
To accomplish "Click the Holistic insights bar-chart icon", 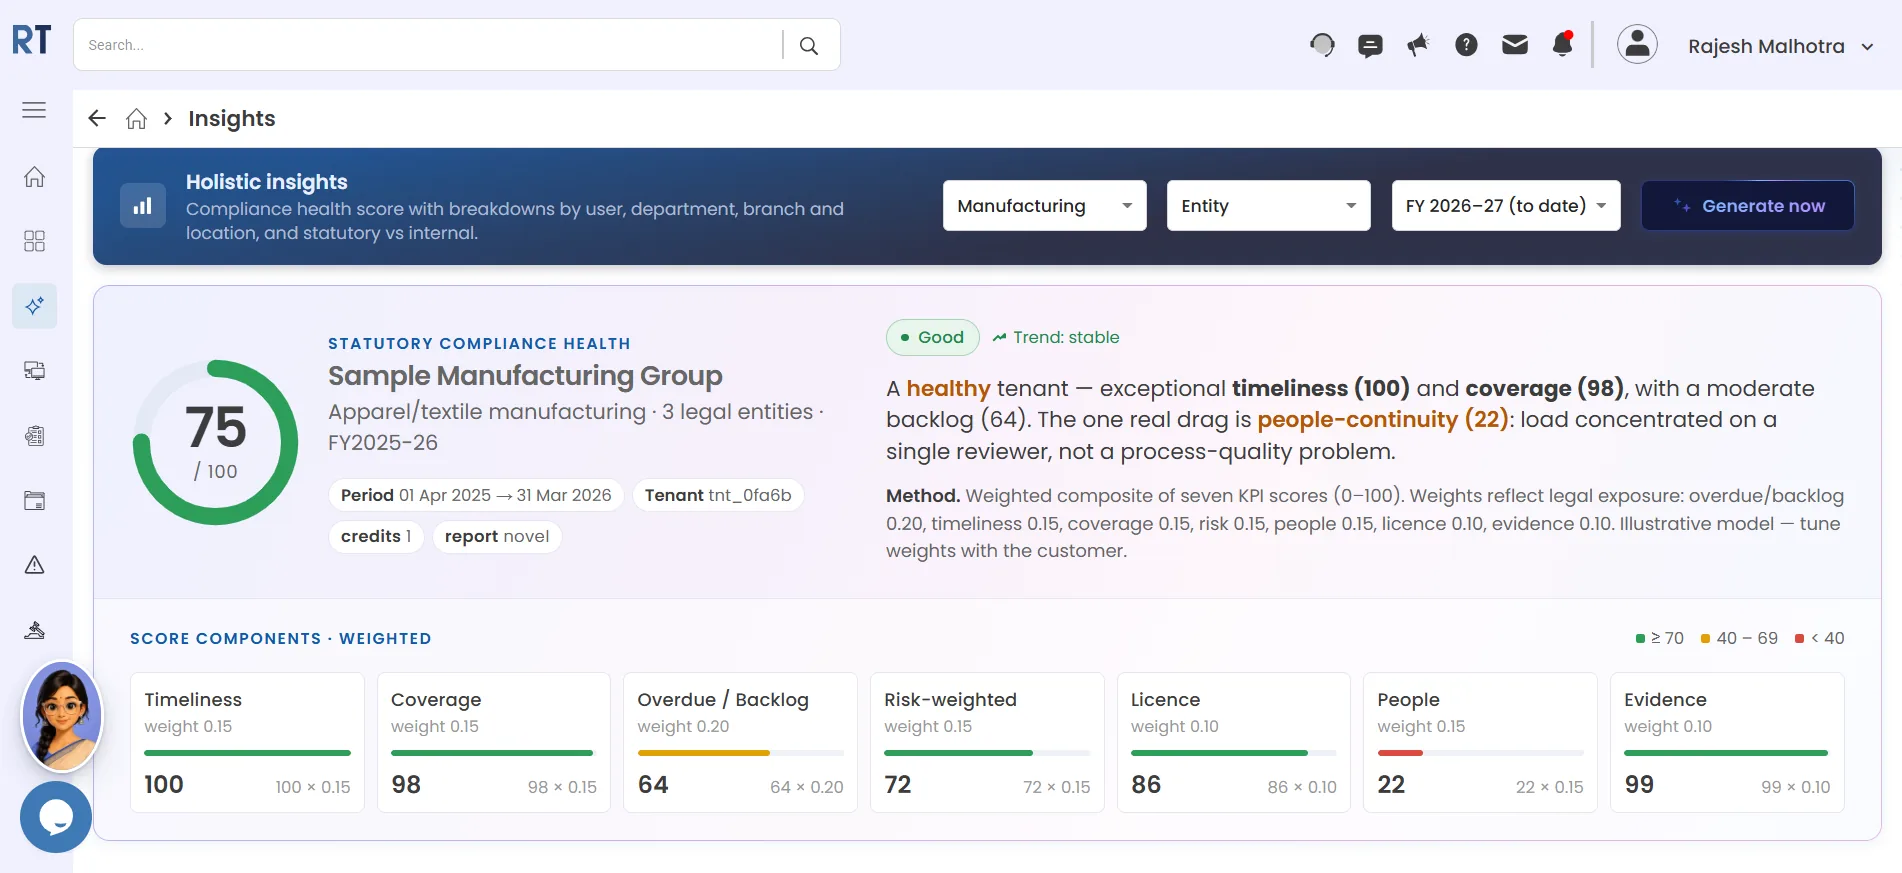I will (x=143, y=206).
